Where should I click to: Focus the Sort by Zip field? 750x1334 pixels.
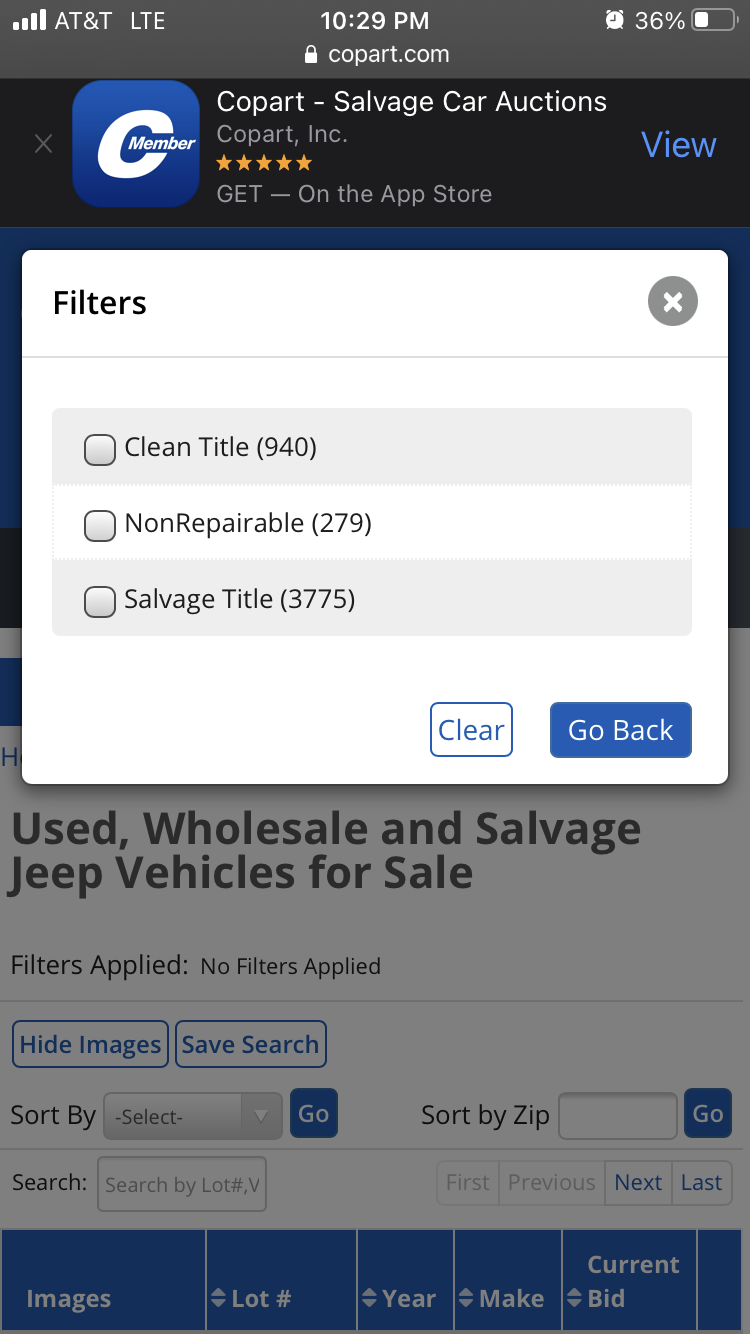pyautogui.click(x=618, y=1115)
